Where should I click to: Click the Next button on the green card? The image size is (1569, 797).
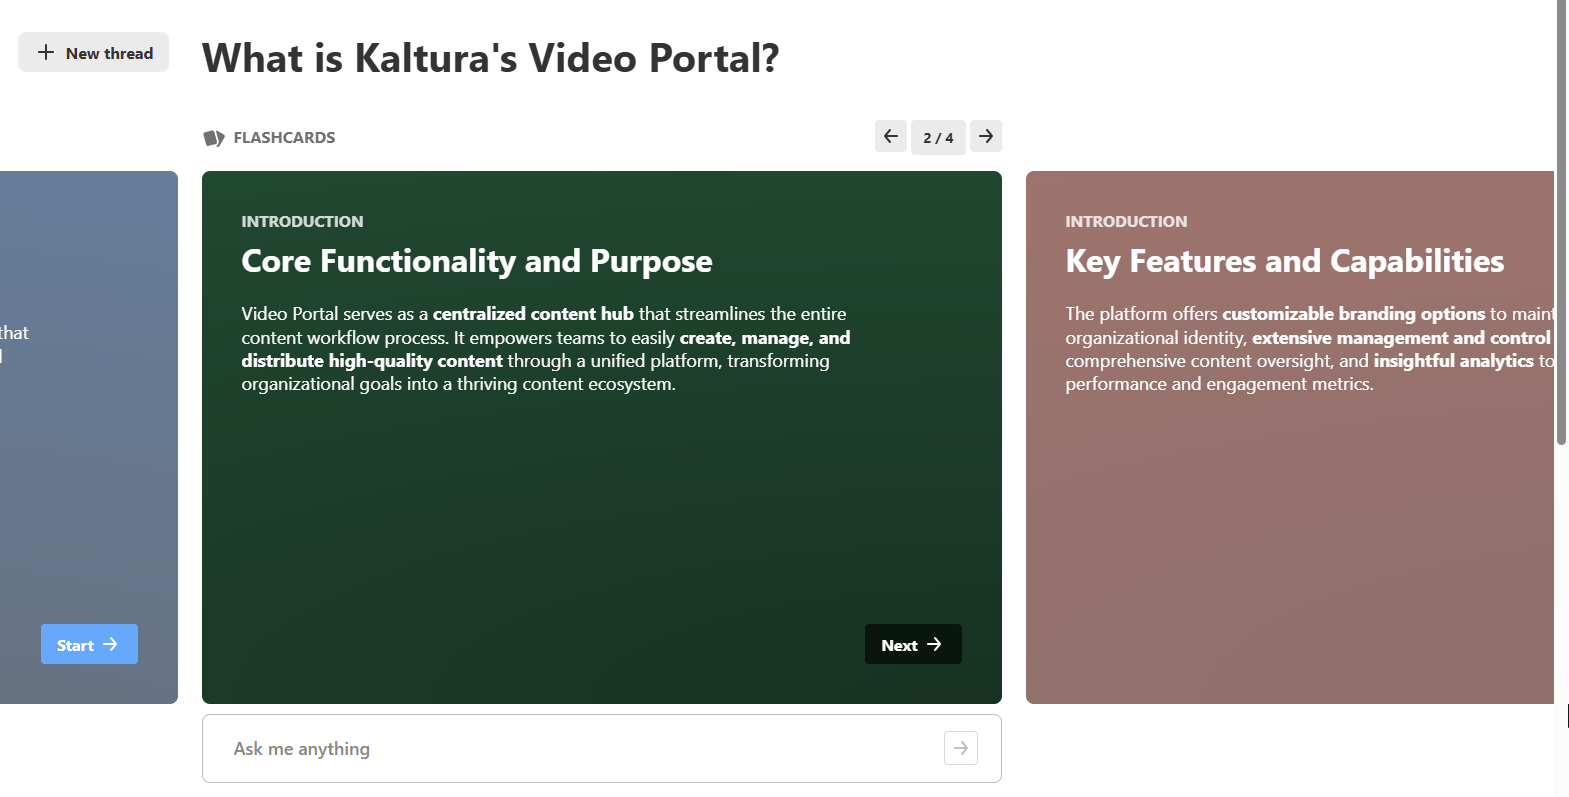(x=913, y=644)
